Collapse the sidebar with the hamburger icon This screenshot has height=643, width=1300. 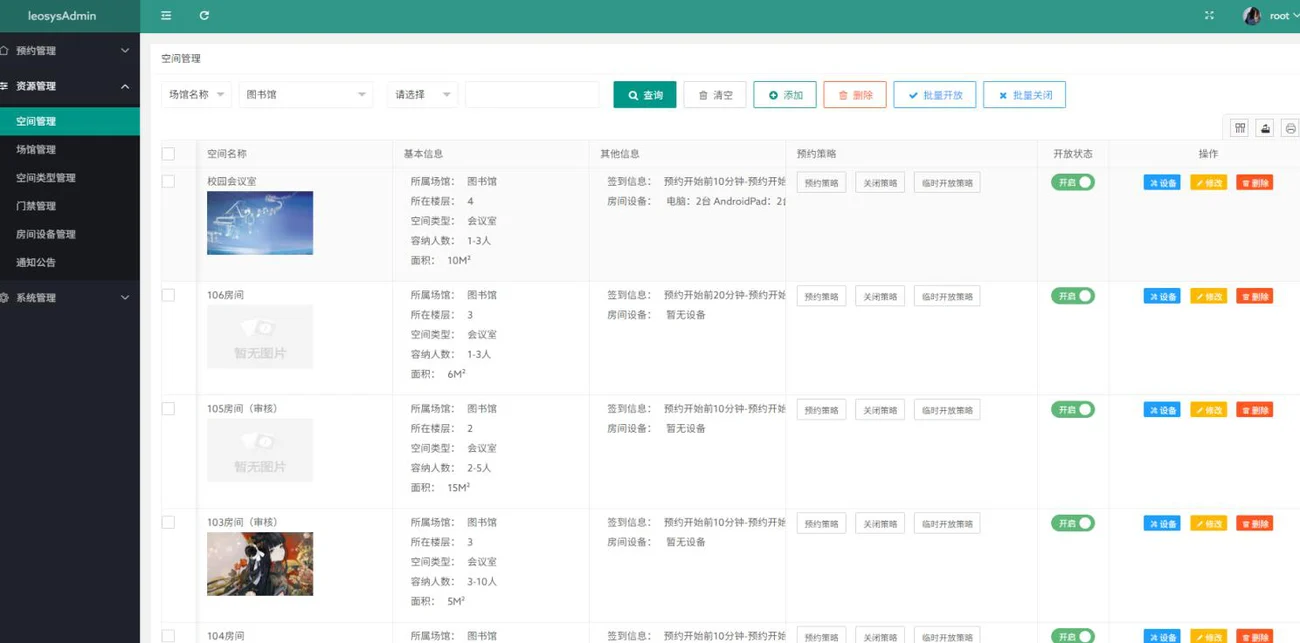click(x=166, y=15)
